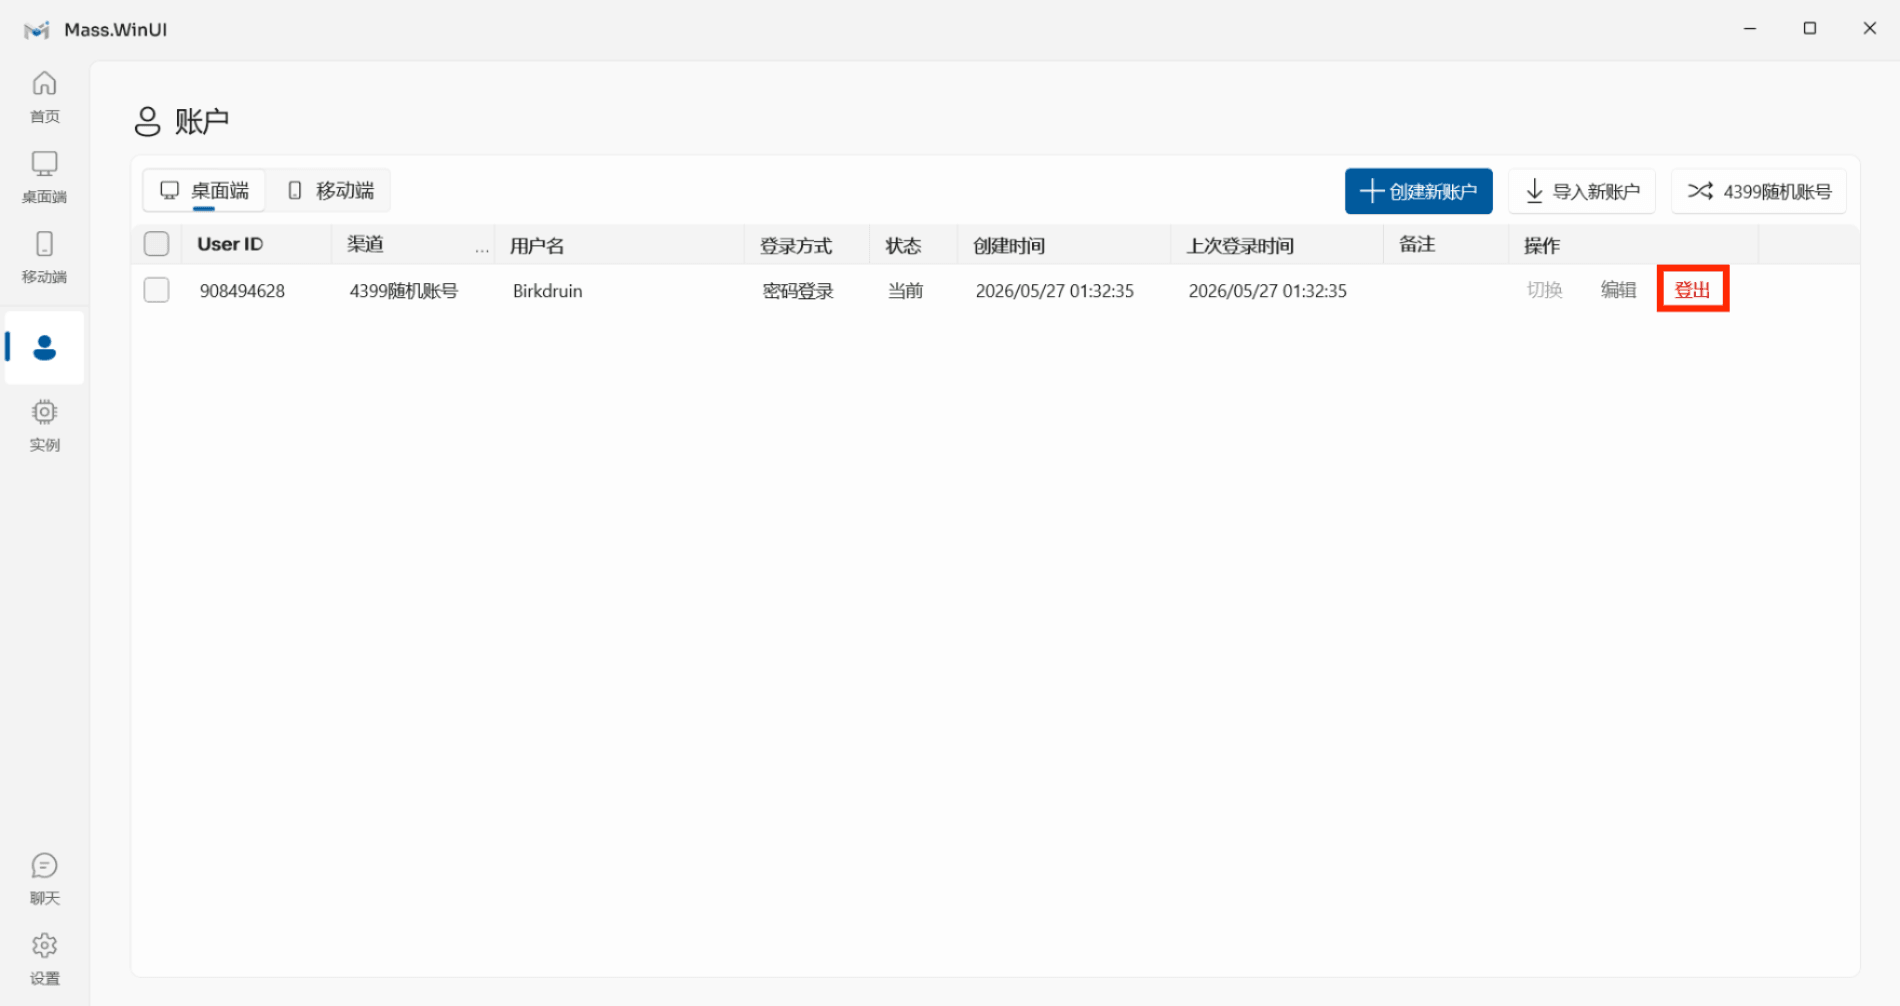Viewport: 1900px width, 1006px height.
Task: Click the Mass.WinUI app logo icon
Action: pyautogui.click(x=37, y=30)
